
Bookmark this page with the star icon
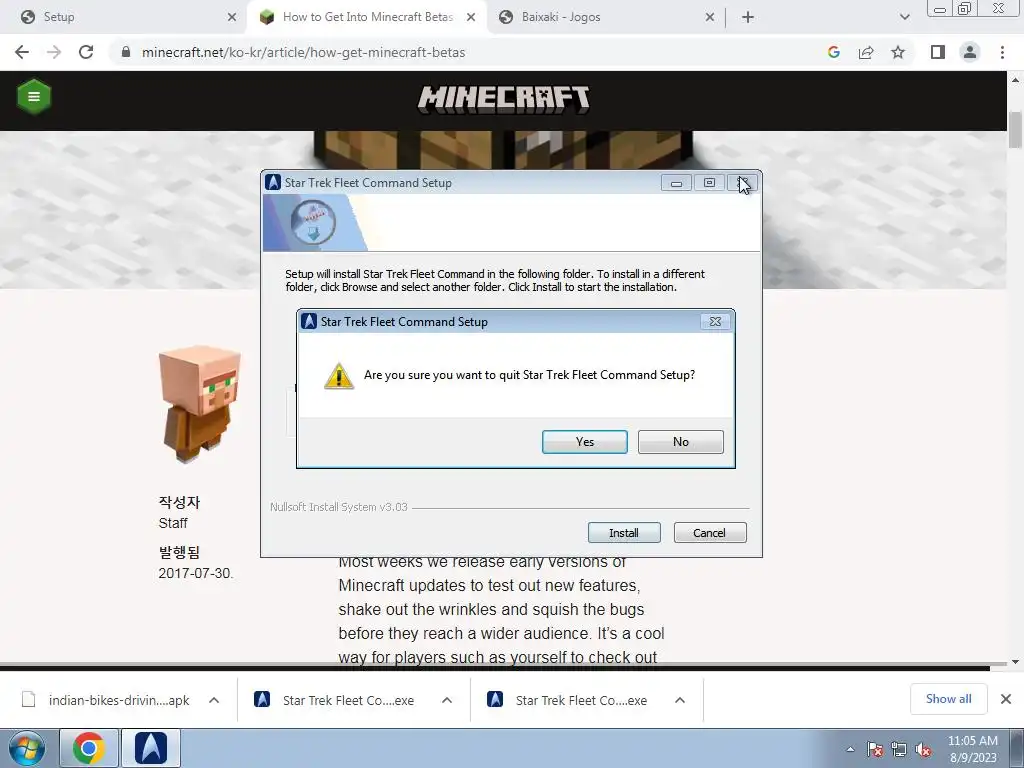click(898, 52)
